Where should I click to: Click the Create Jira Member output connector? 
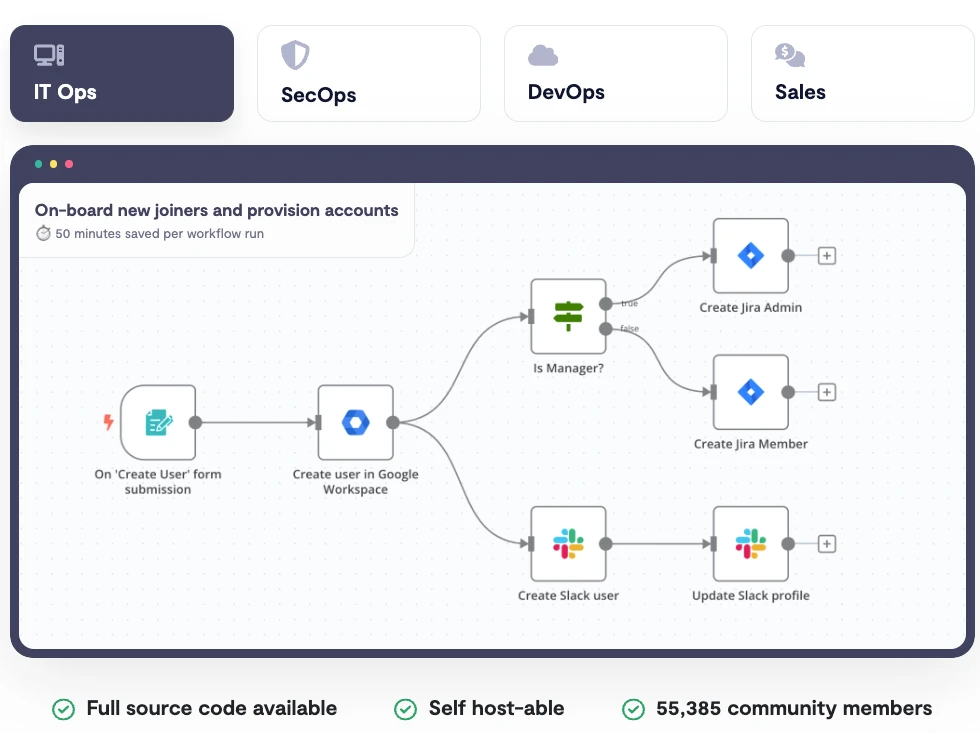[x=788, y=392]
